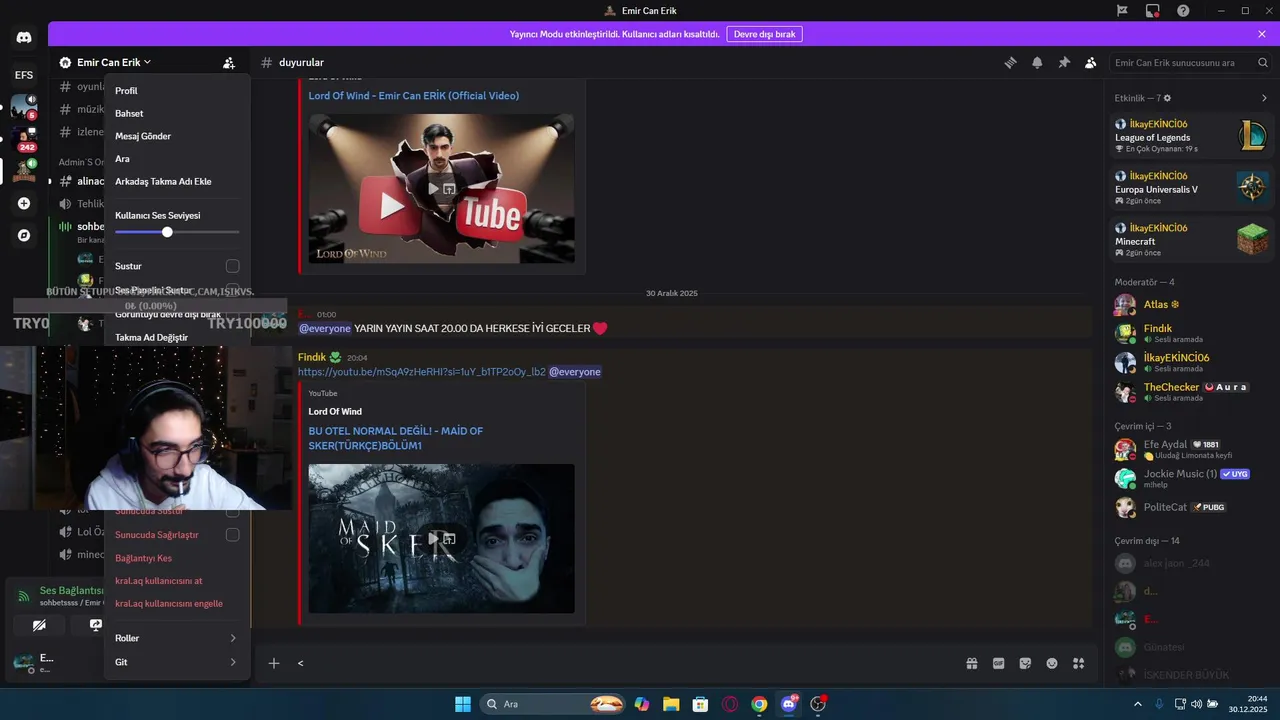
Task: Open PoliteCat in member list
Action: 1191,507
